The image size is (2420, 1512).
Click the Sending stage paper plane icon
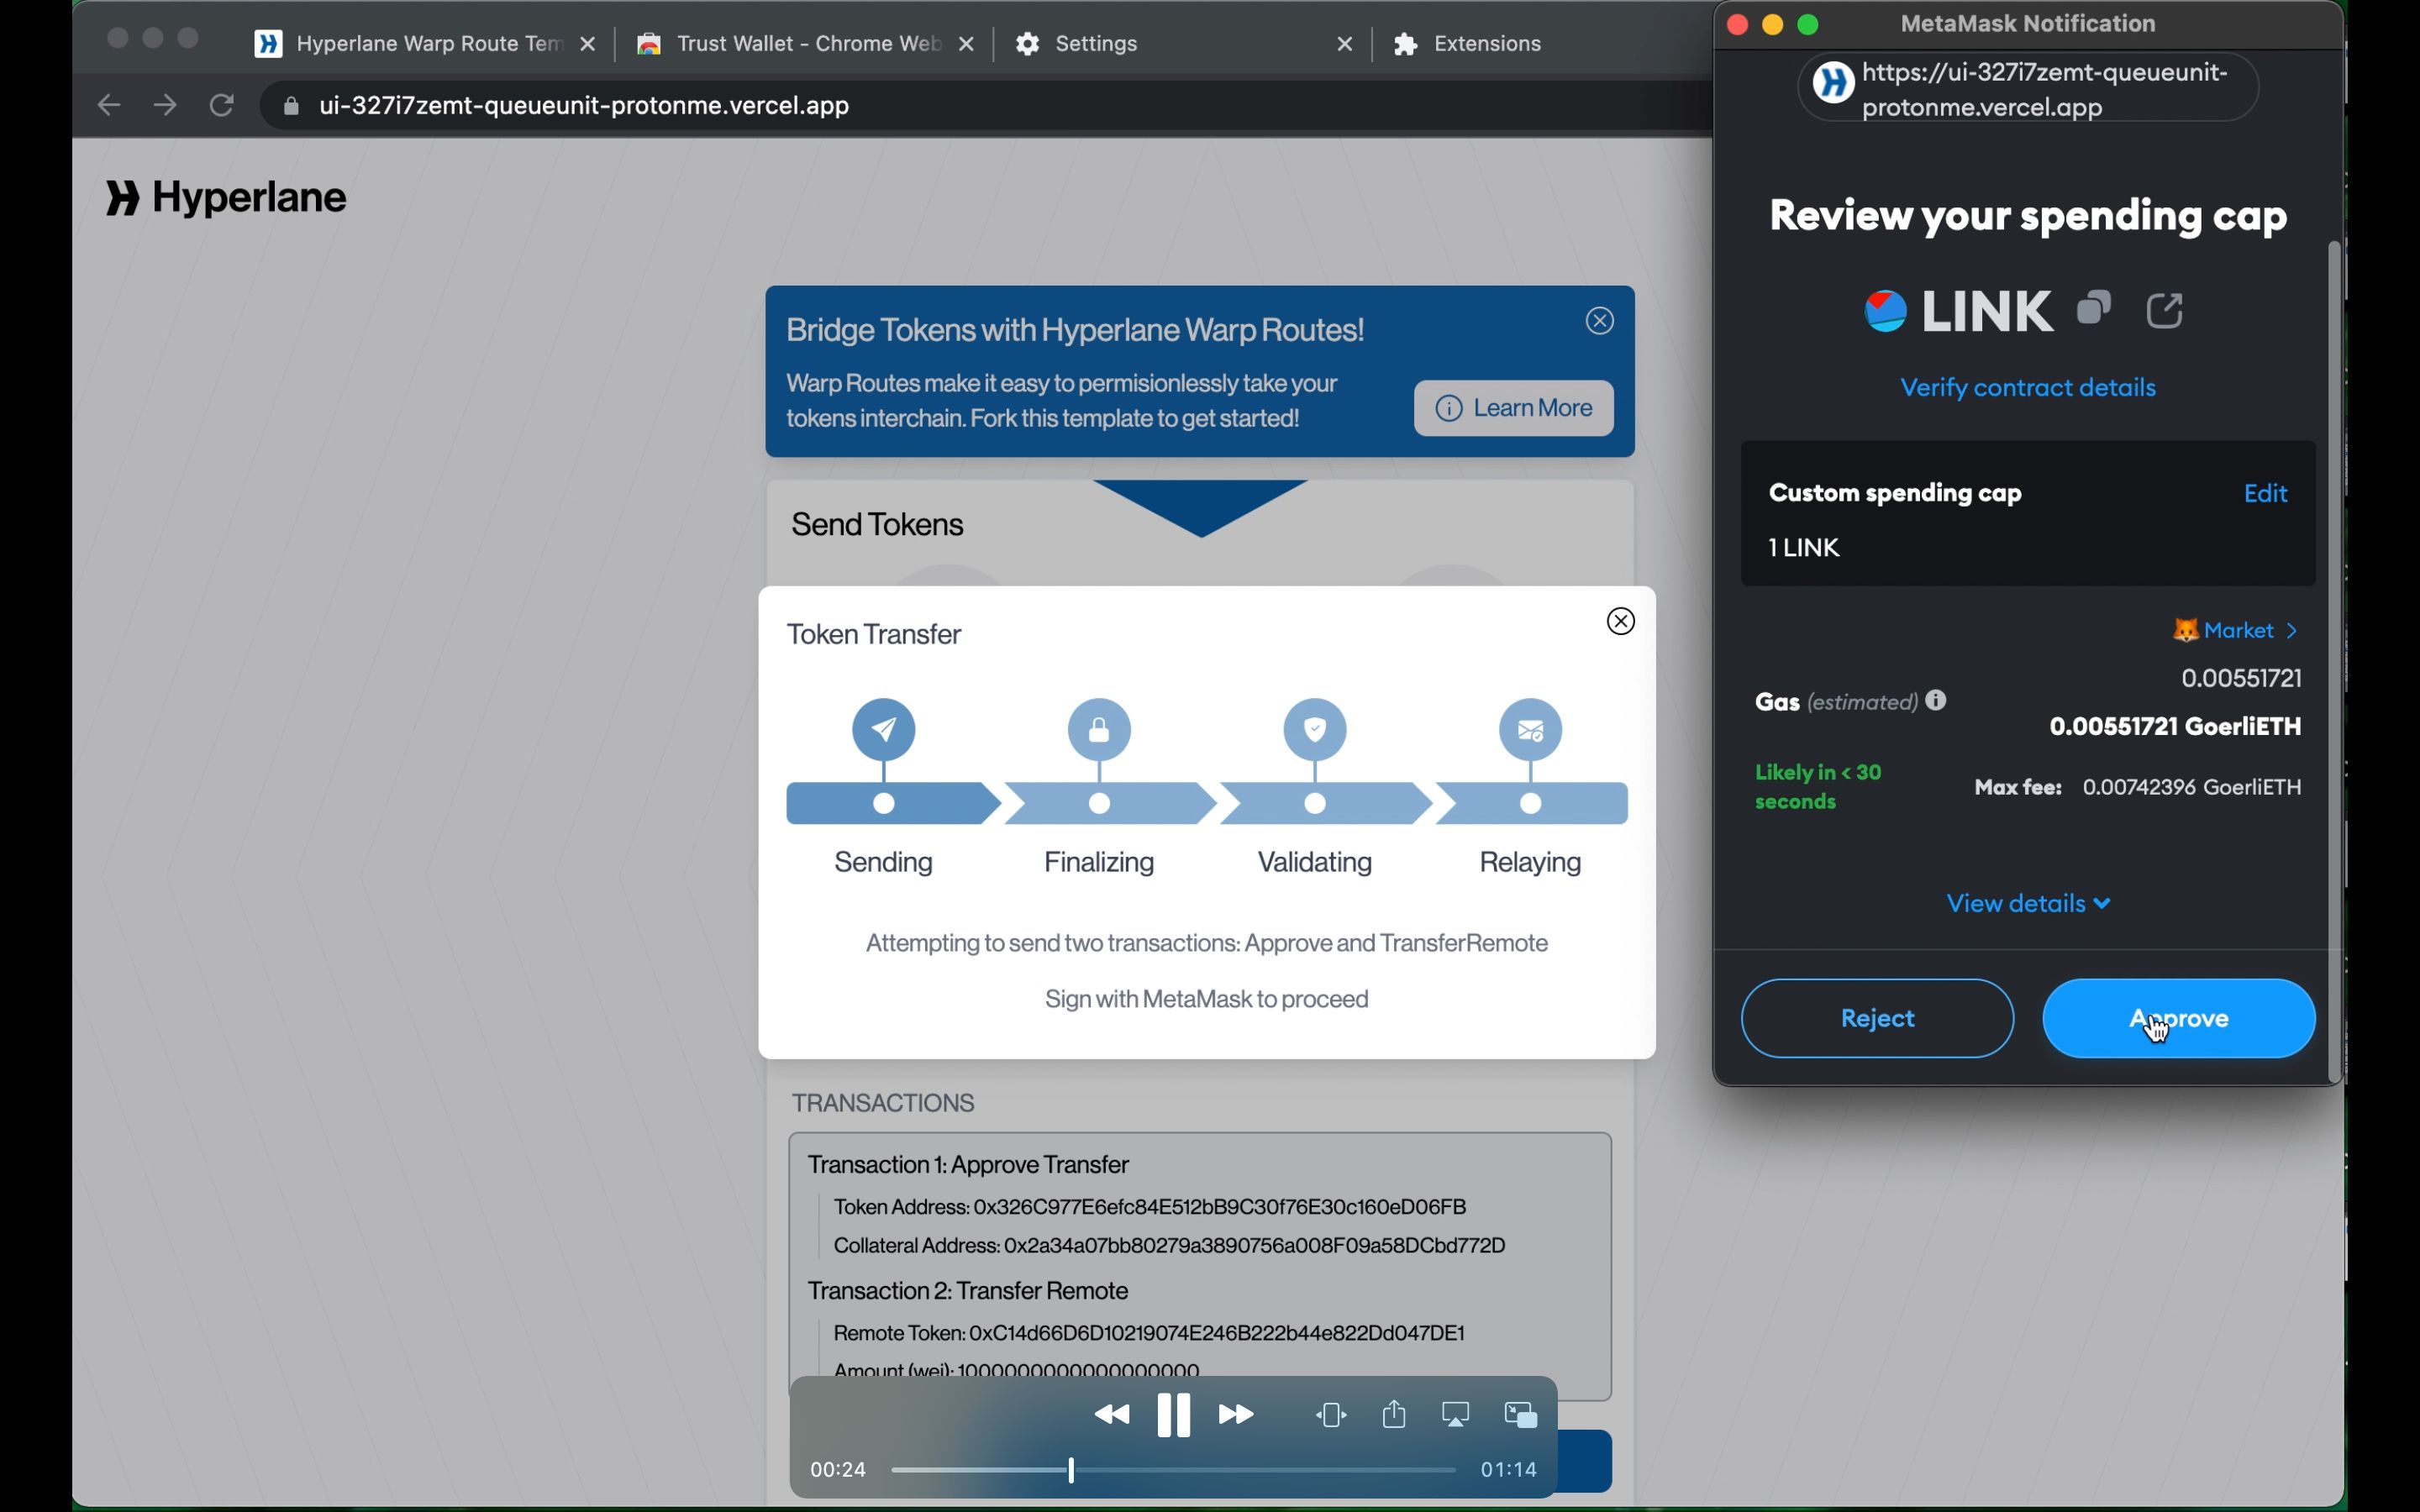[x=884, y=730]
